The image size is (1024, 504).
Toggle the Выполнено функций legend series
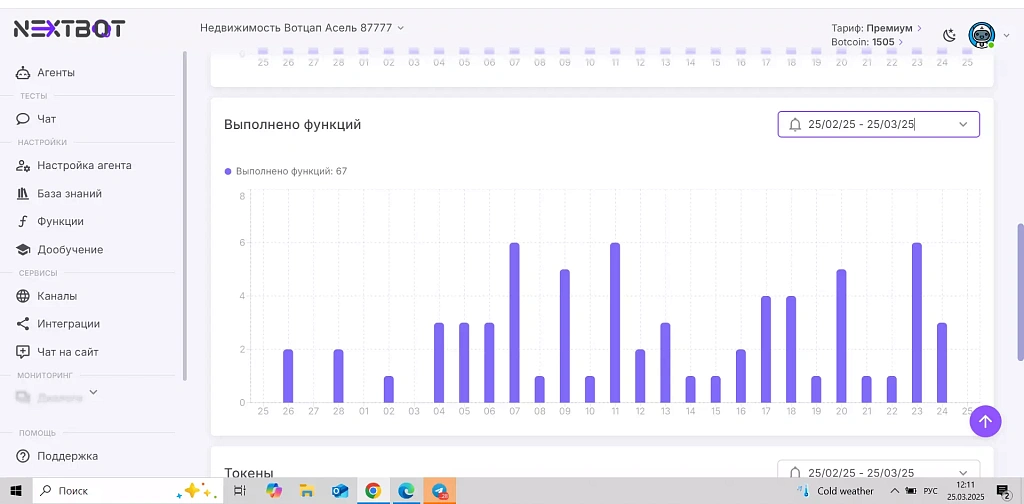(x=286, y=171)
